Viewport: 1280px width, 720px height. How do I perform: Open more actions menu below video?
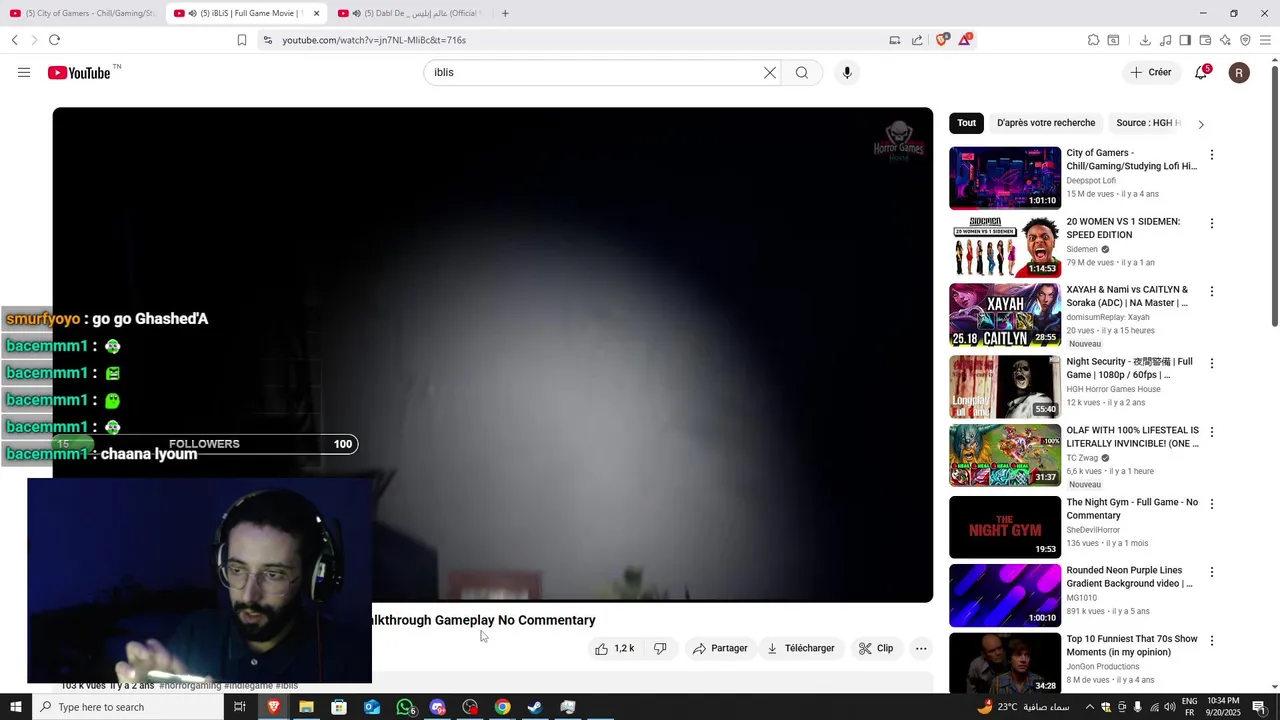click(x=921, y=649)
